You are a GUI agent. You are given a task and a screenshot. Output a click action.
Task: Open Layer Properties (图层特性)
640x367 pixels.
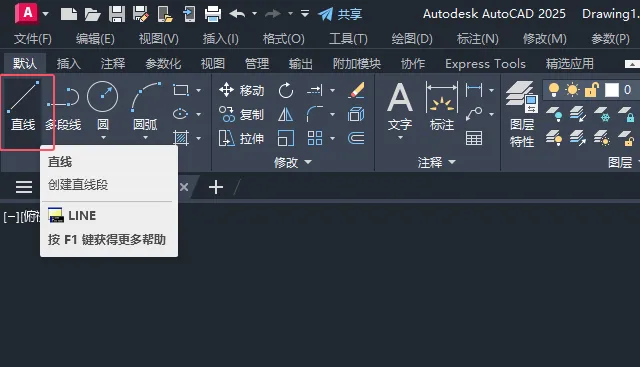pyautogui.click(x=522, y=114)
